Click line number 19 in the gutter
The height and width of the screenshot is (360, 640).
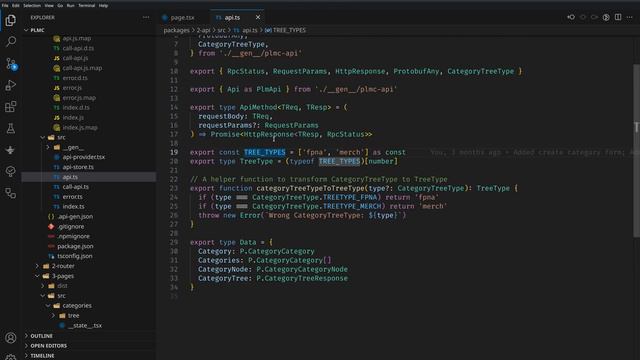(x=174, y=152)
